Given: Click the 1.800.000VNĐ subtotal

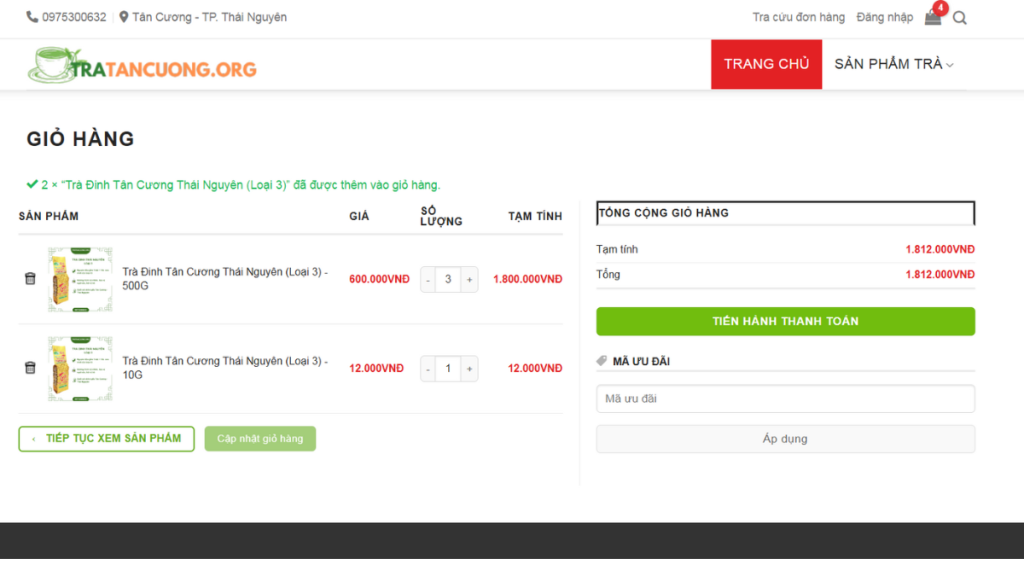Looking at the screenshot, I should [x=528, y=279].
